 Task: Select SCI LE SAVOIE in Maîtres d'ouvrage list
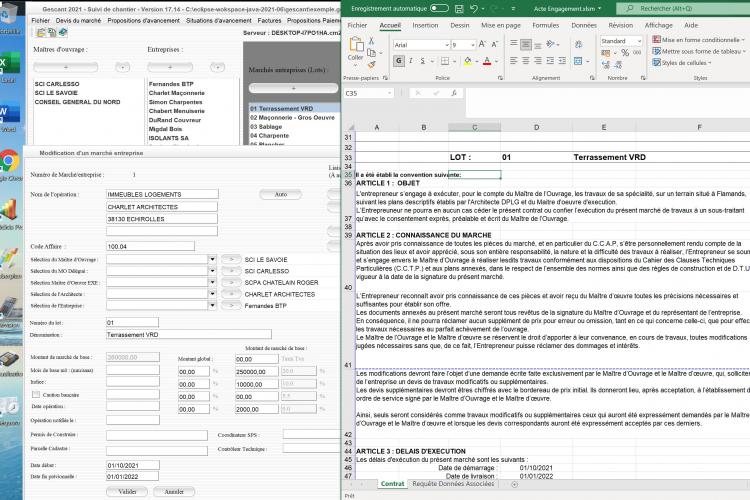coord(56,93)
